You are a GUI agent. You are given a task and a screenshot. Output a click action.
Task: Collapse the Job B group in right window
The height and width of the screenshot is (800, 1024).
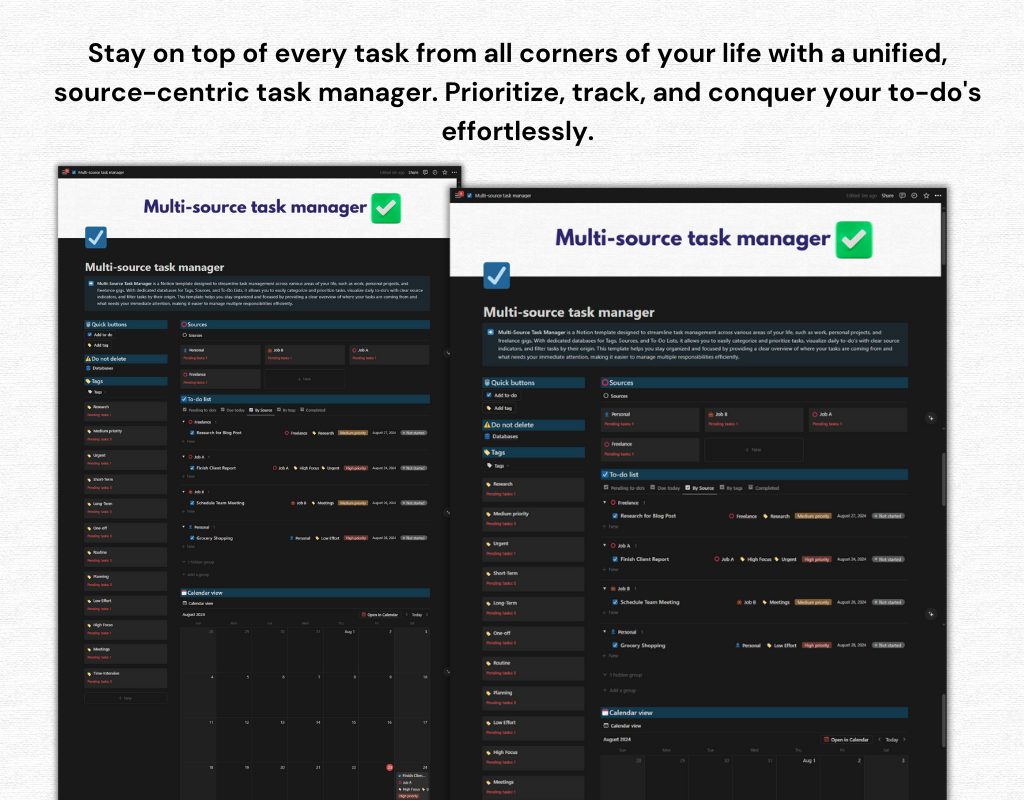click(605, 588)
